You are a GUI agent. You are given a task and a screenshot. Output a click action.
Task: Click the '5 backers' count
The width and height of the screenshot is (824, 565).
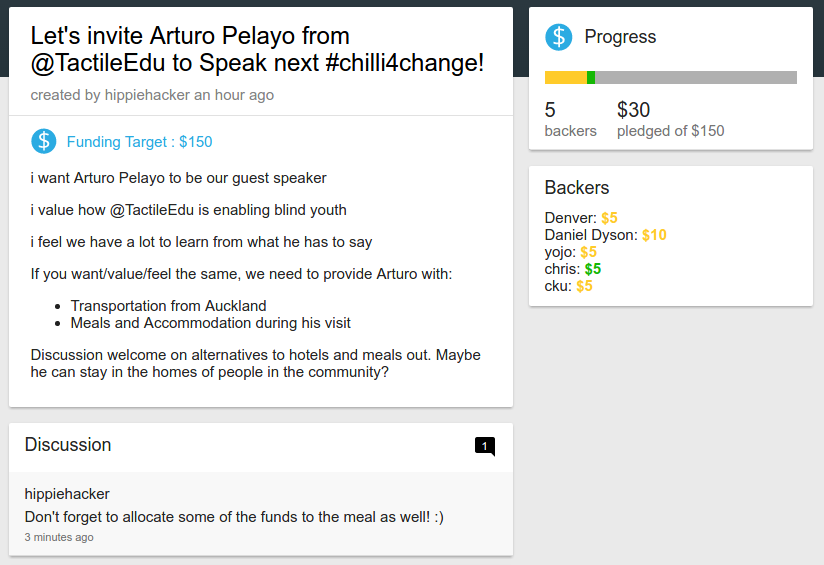coord(570,119)
